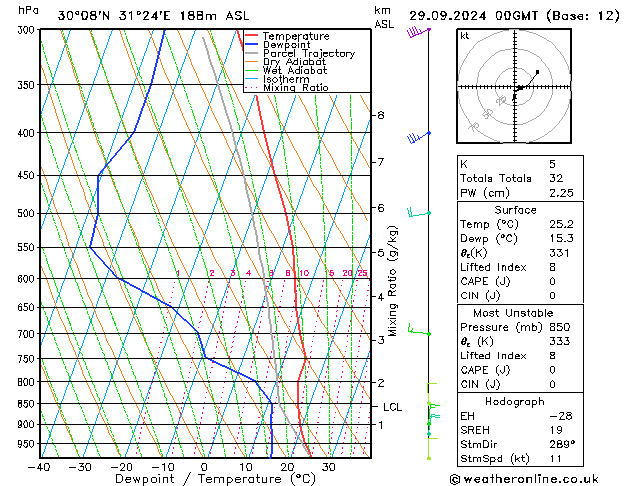Click the 500 hPa pressure label

(28, 213)
